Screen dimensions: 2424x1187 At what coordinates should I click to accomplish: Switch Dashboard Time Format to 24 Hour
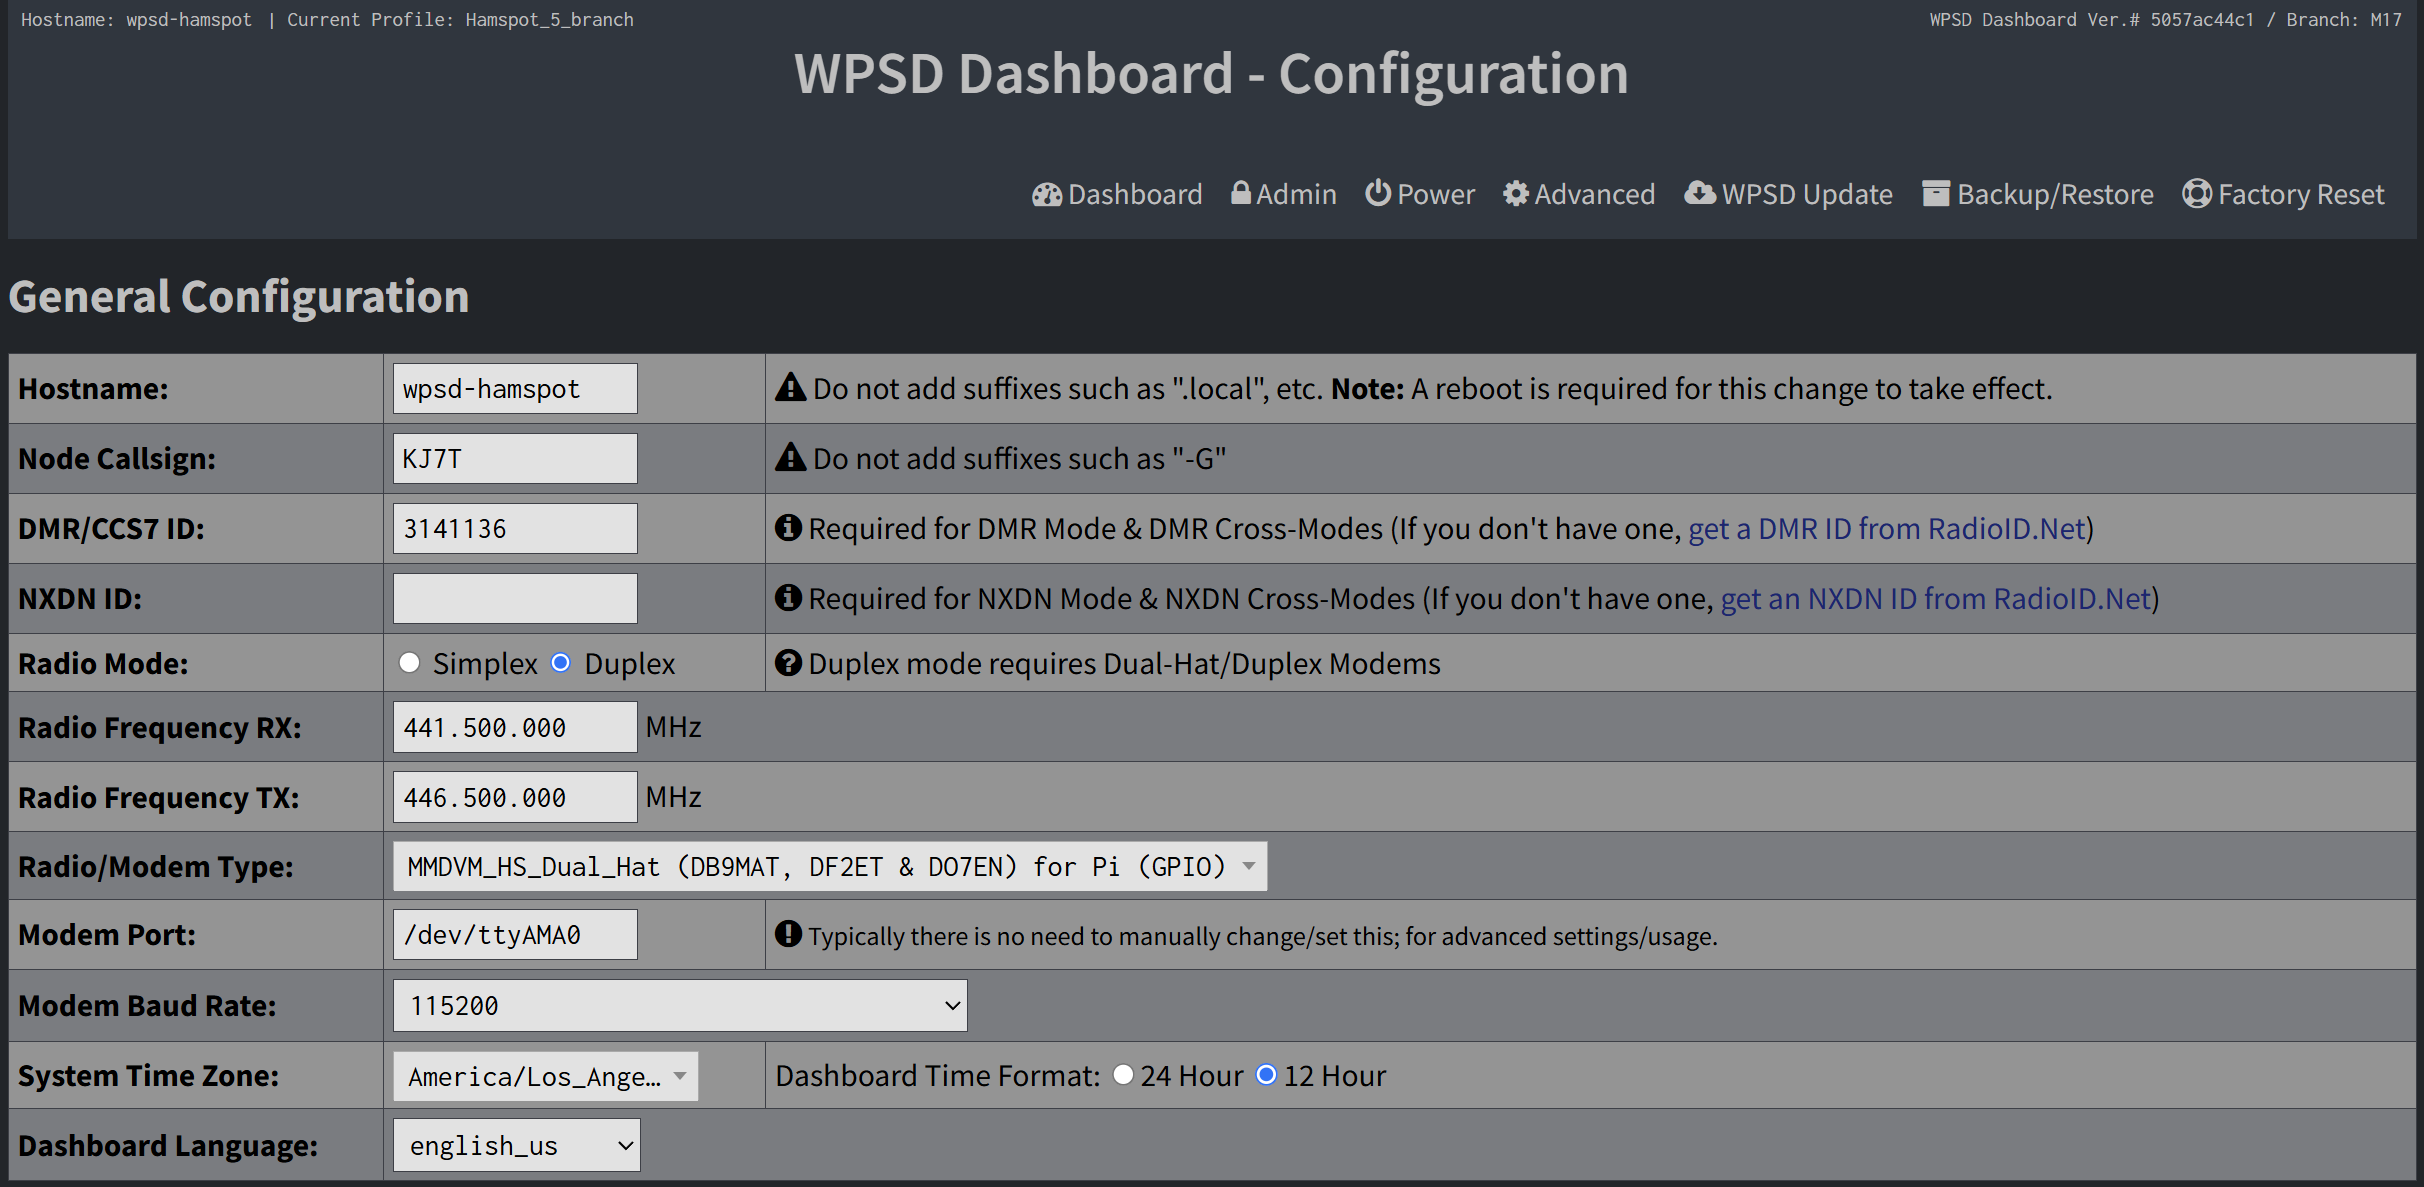1123,1074
